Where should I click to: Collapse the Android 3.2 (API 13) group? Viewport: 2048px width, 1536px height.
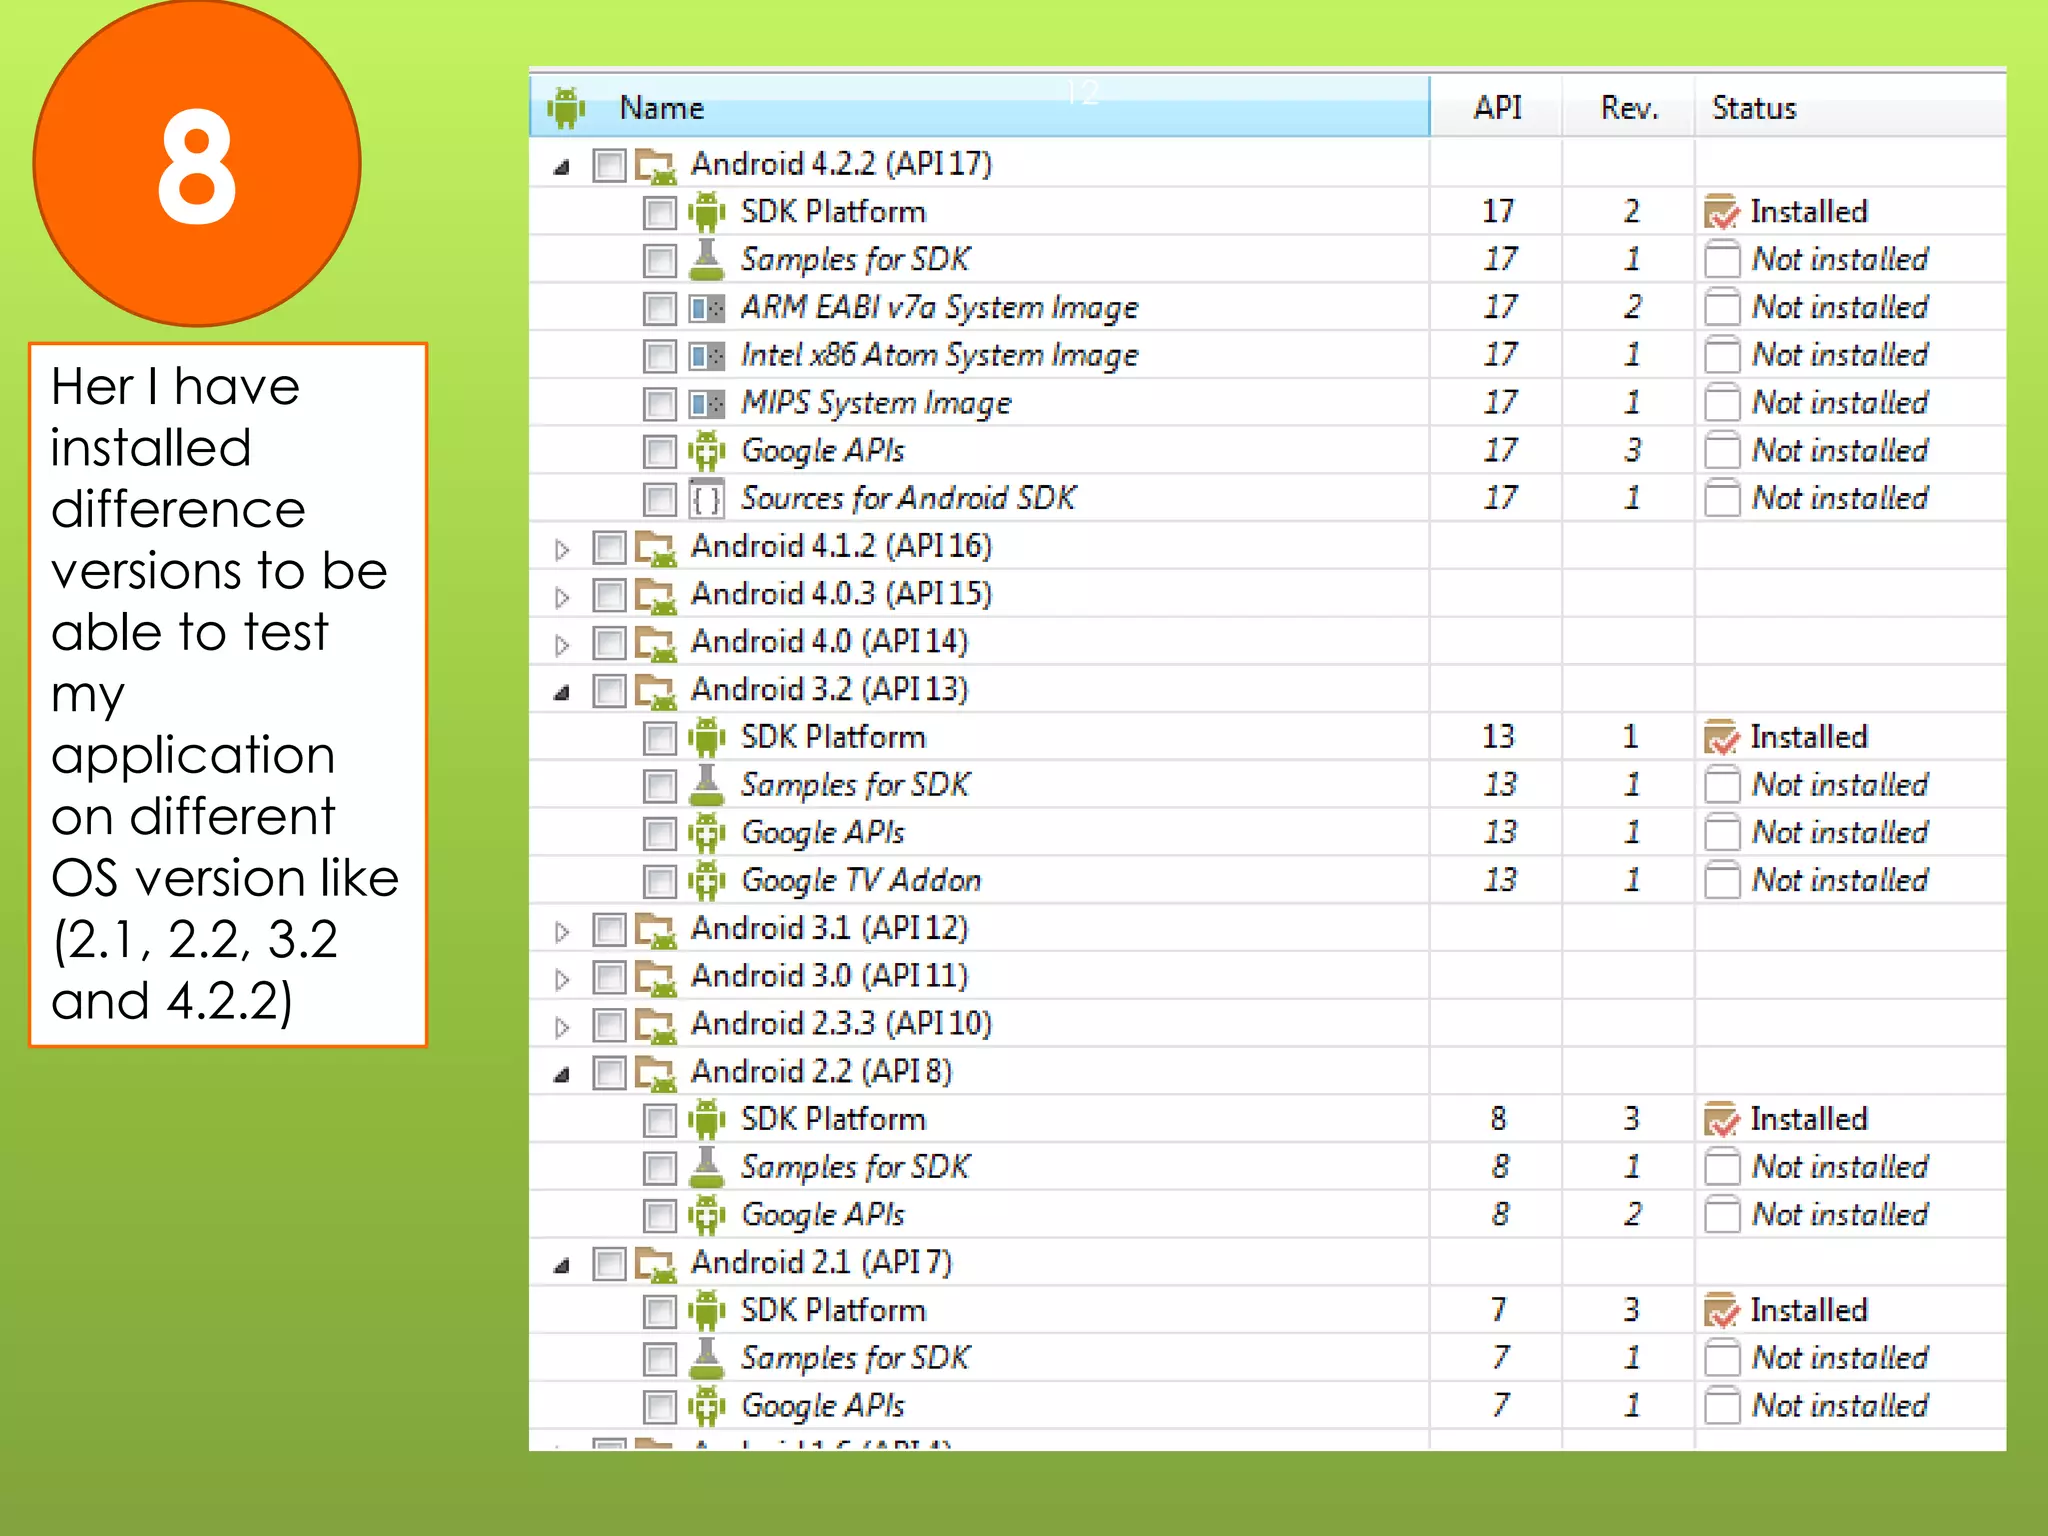[562, 692]
